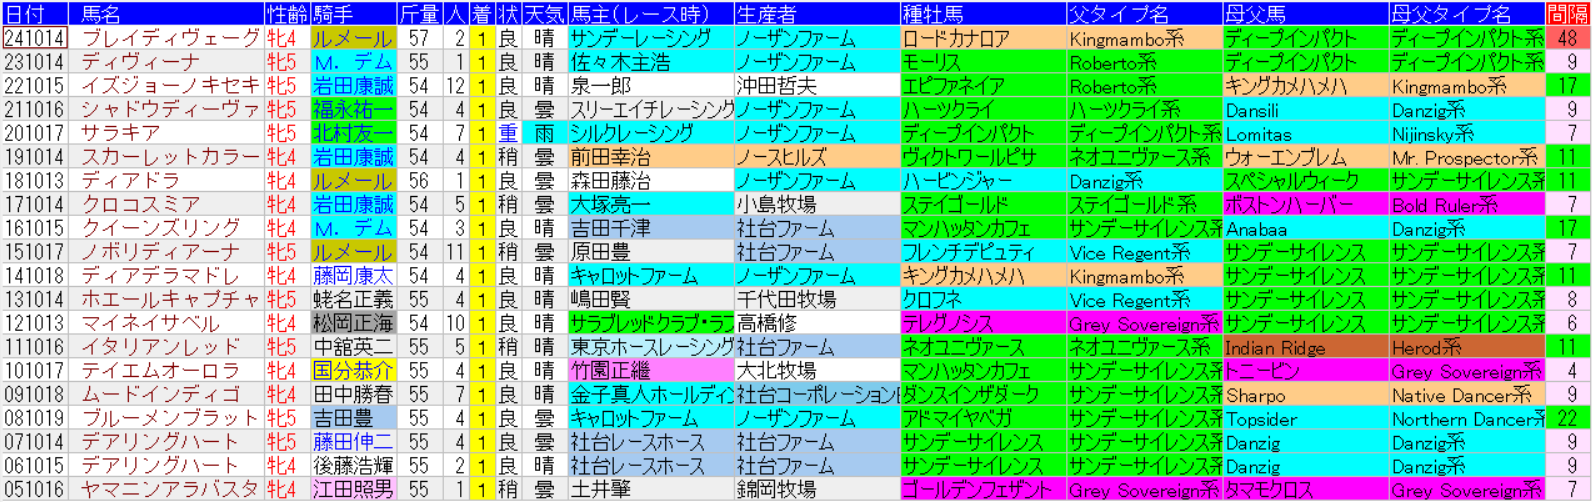Click sire テレグノシス cell
Viewport: 1592px width, 502px height.
(x=983, y=324)
